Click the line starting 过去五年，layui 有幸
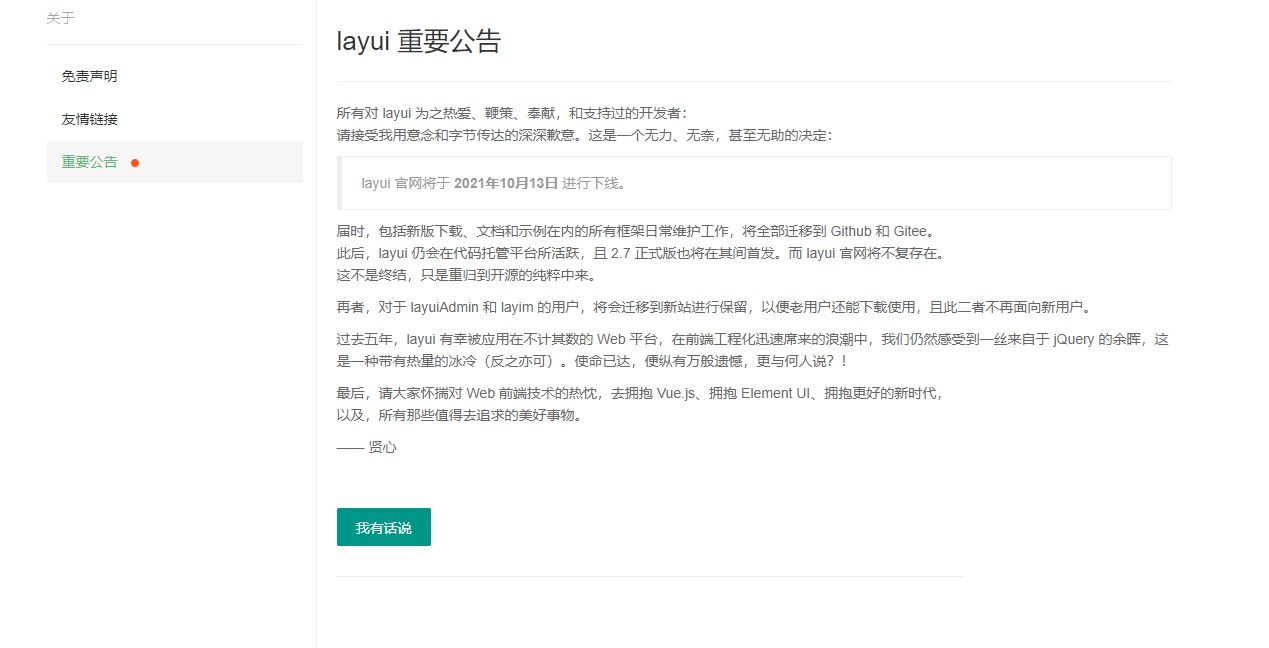Screen dimensions: 1269x648 coord(753,339)
